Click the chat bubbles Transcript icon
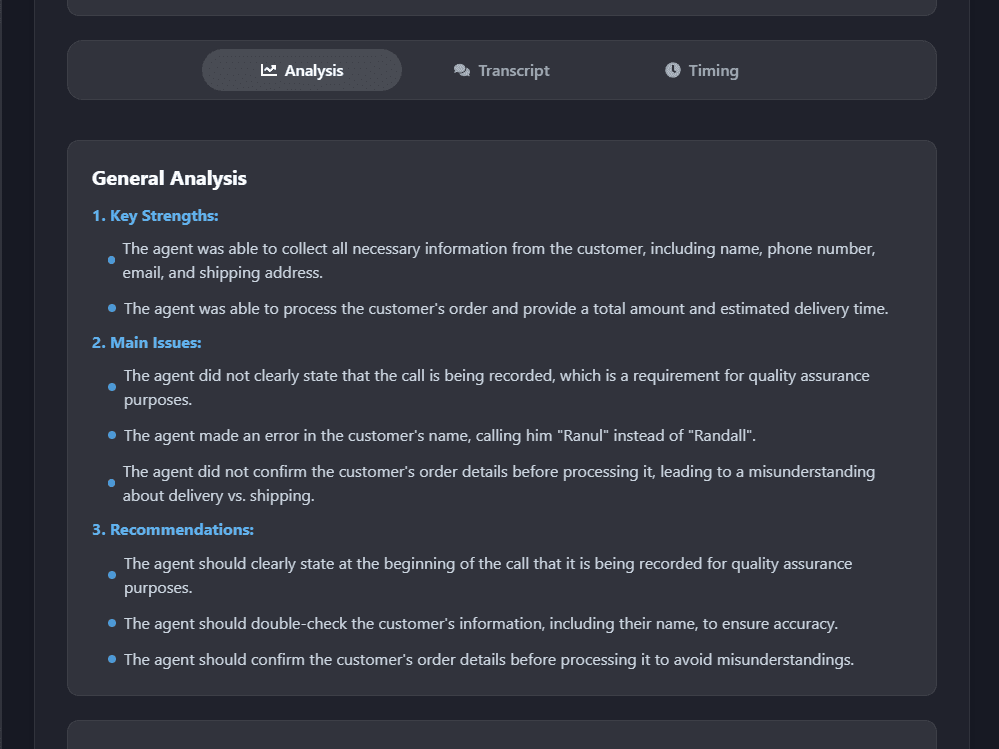The width and height of the screenshot is (999, 749). [x=462, y=70]
